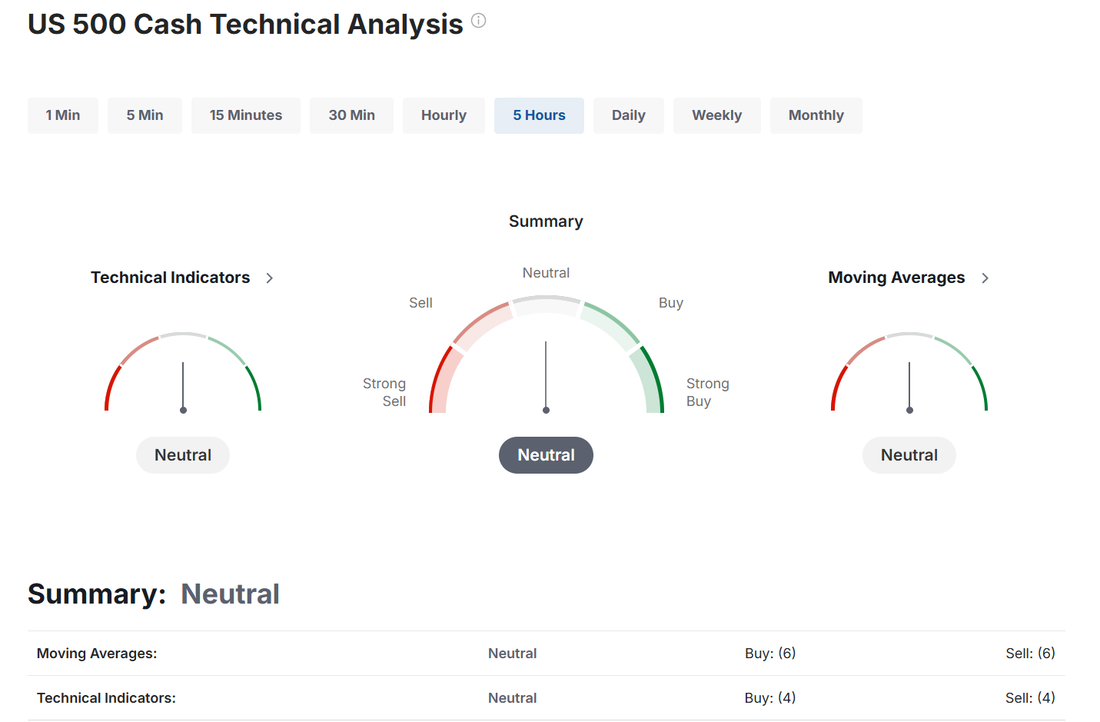
Task: Click the Neutral label above the gauge
Action: tap(546, 273)
